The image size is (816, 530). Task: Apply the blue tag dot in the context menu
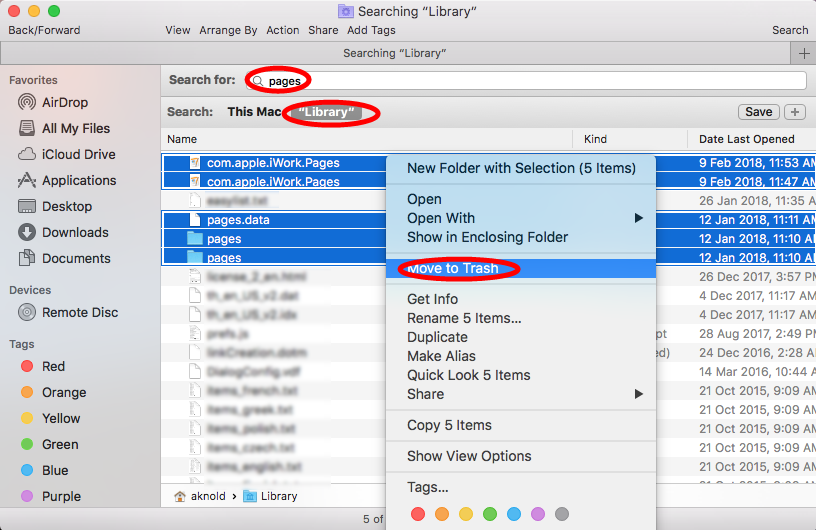514,514
